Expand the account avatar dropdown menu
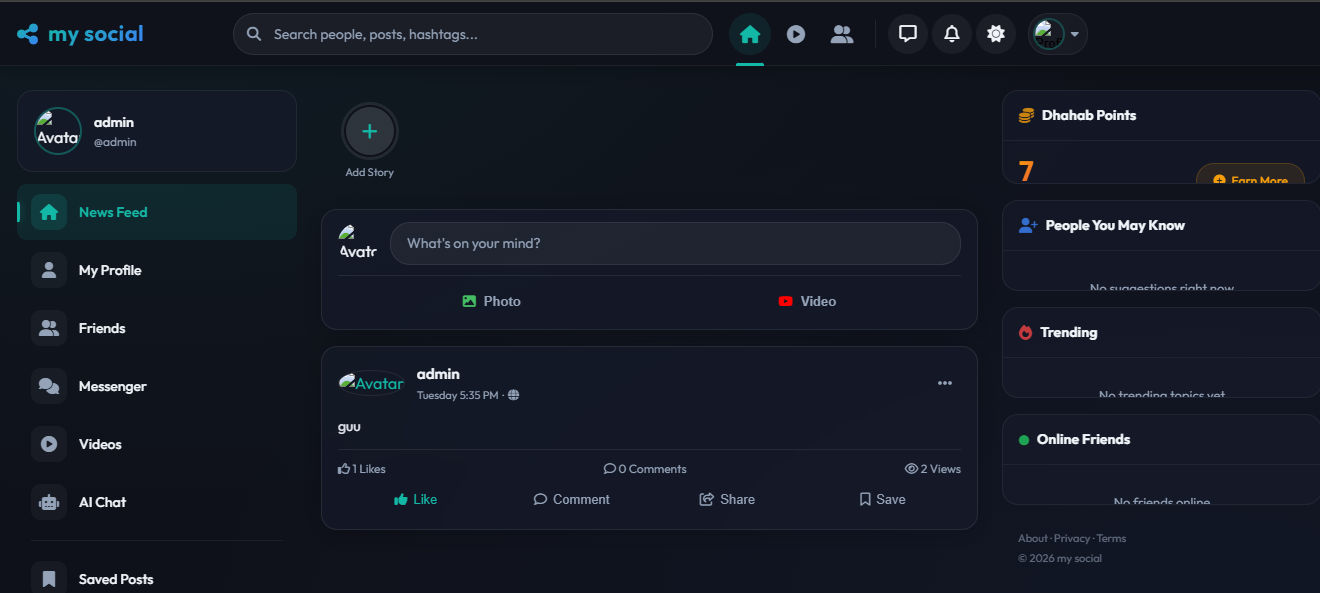 pos(1058,34)
